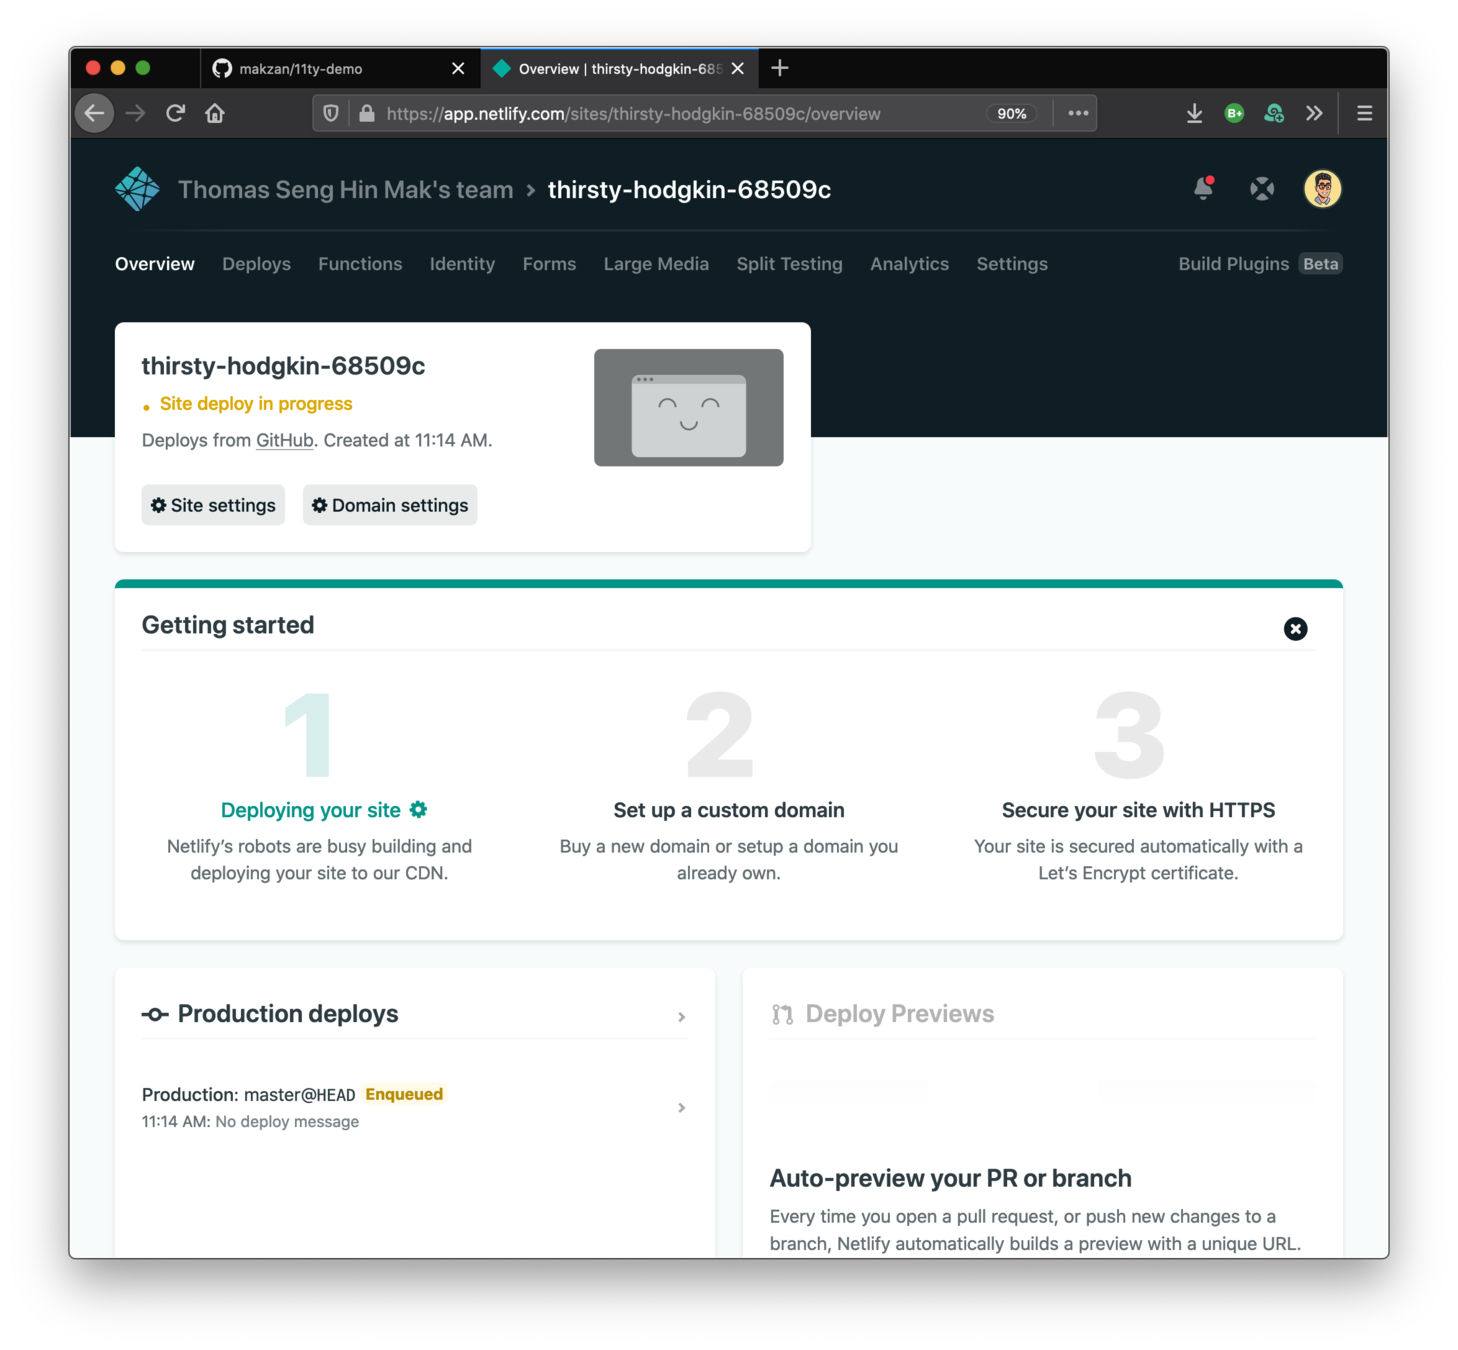Click the green B+ extension icon
This screenshot has width=1458, height=1350.
(x=1235, y=113)
